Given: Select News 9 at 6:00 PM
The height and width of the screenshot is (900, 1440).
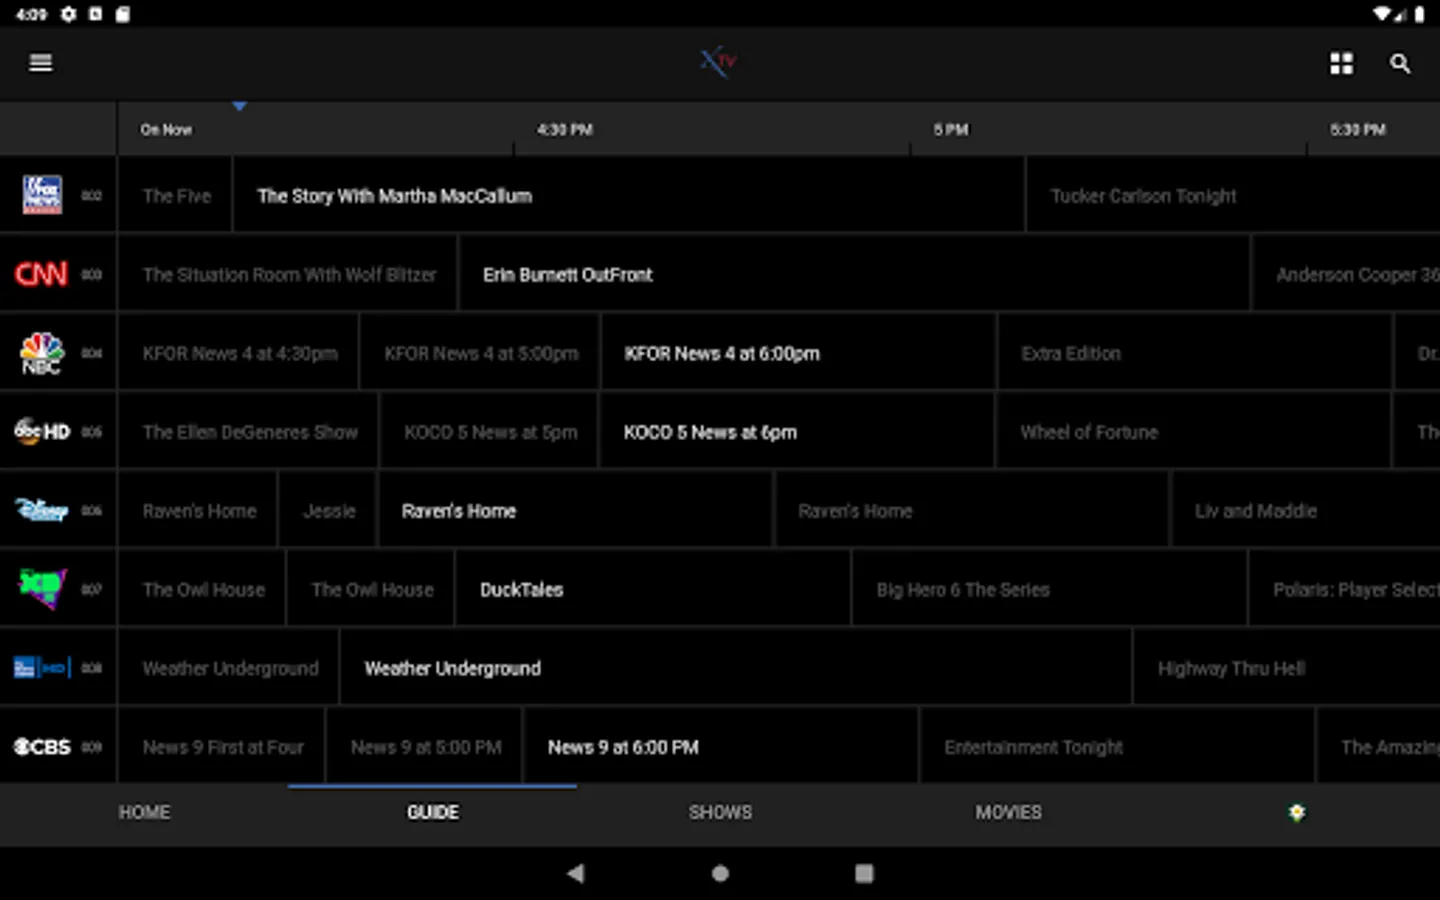Looking at the screenshot, I should pyautogui.click(x=721, y=746).
